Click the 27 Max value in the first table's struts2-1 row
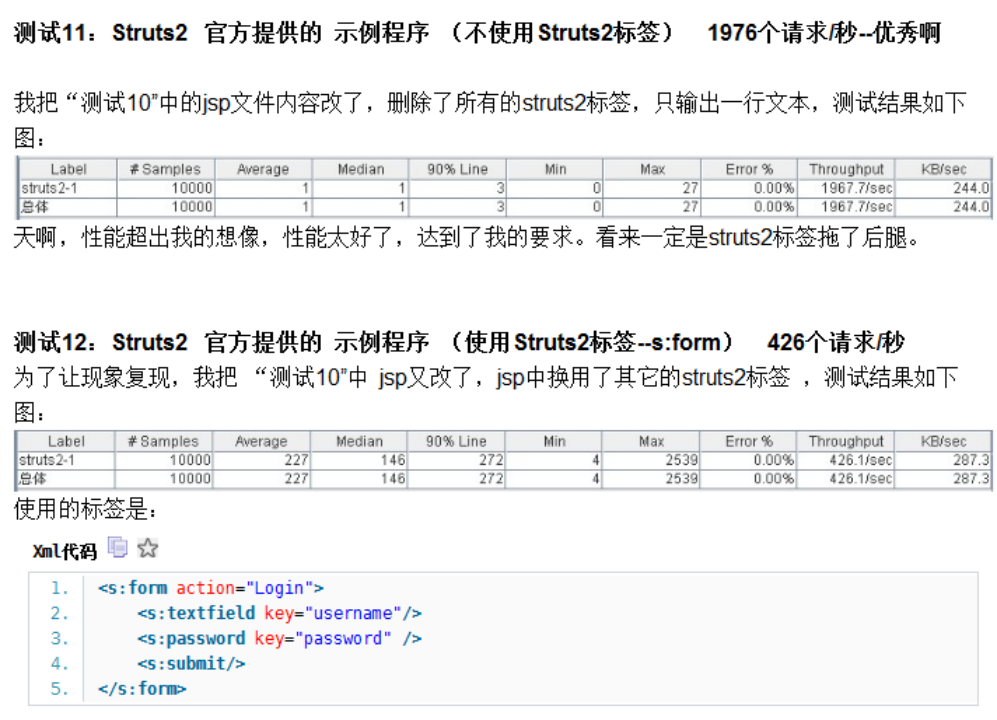997x720 pixels. [x=690, y=188]
